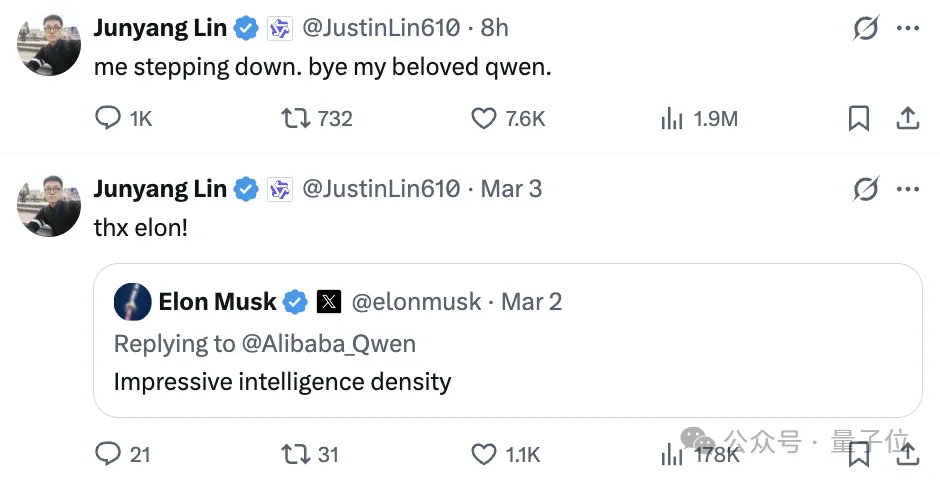Open more options on first tweet
Screen dimensions: 940x480
pos(907,29)
